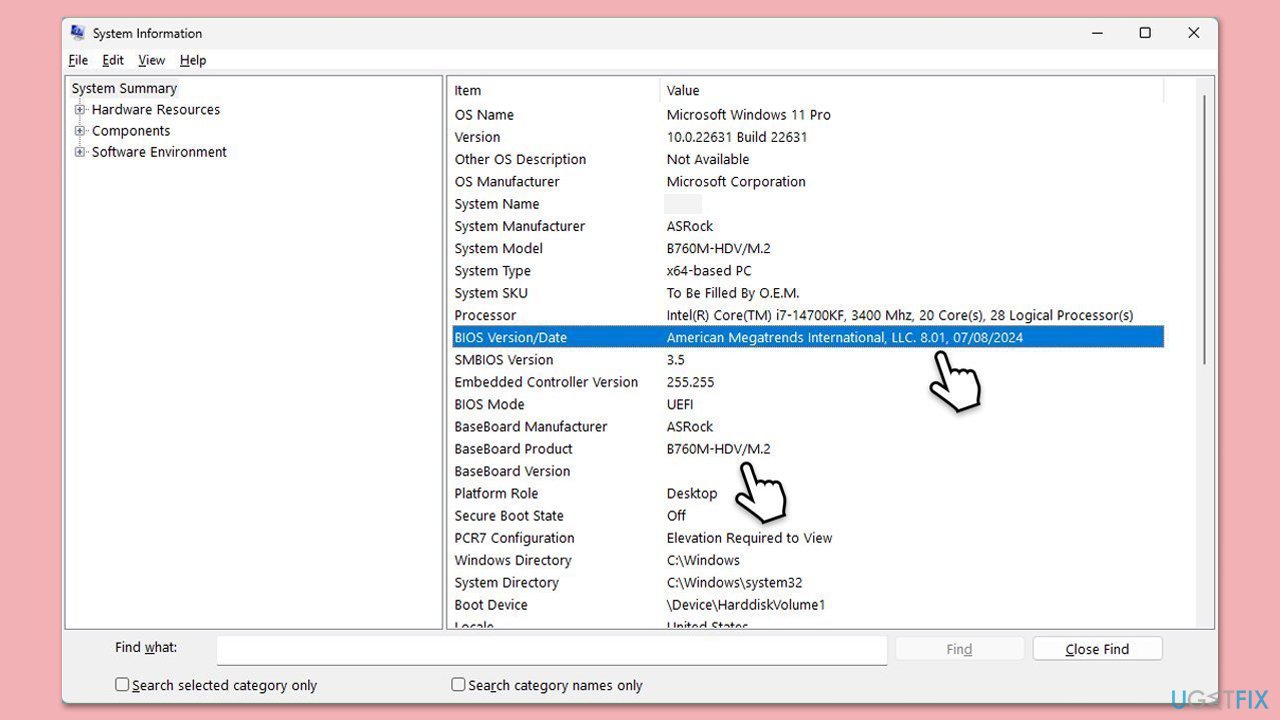
Task: Open the Edit menu
Action: (x=112, y=60)
